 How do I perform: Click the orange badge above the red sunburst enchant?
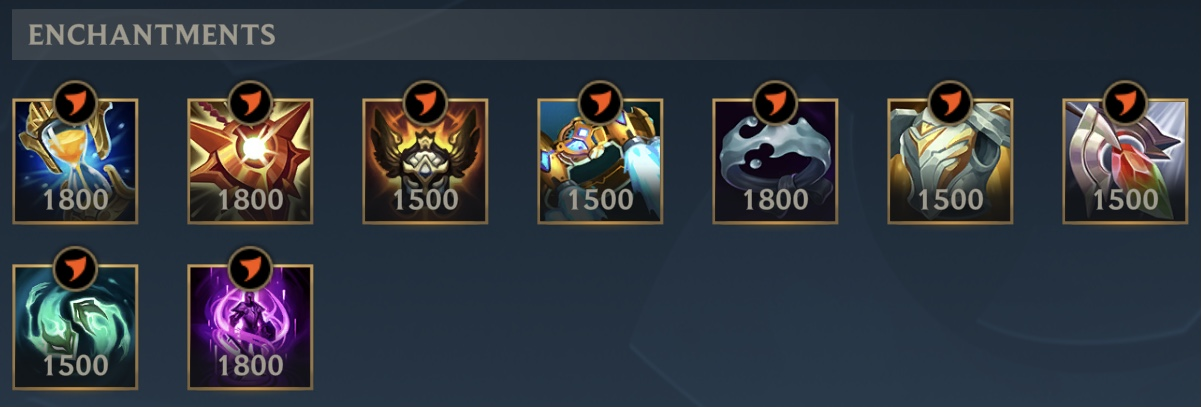click(250, 102)
